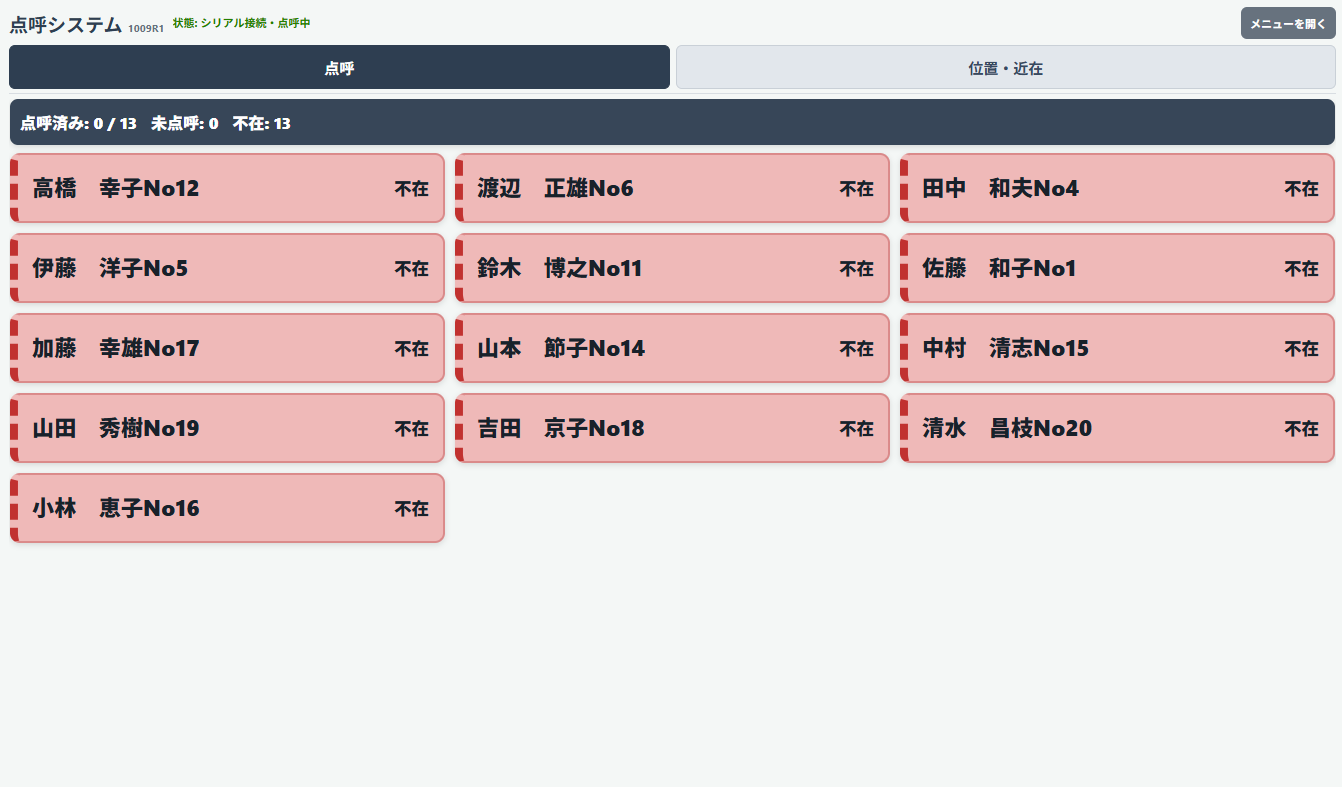Click the 鈴木 博之No11 card

[672, 268]
